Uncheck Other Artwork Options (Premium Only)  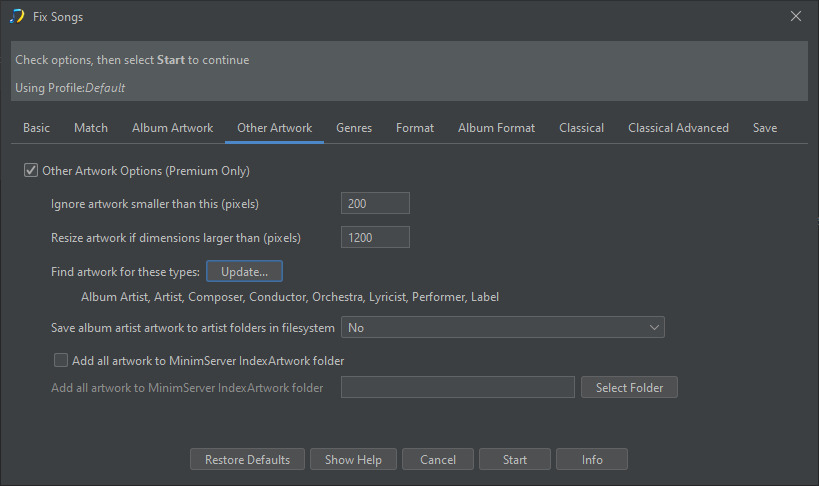click(x=31, y=170)
